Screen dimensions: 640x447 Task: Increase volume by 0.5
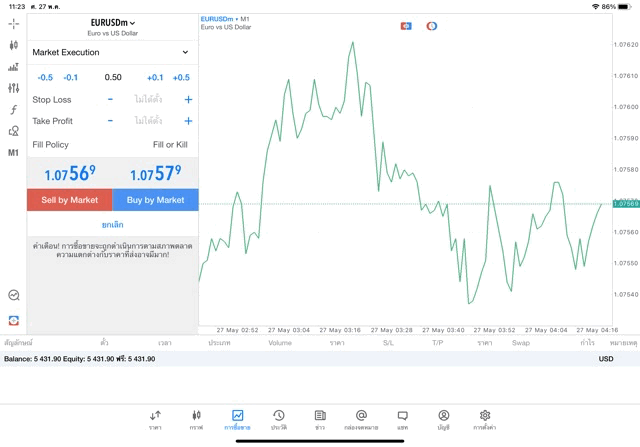(181, 78)
